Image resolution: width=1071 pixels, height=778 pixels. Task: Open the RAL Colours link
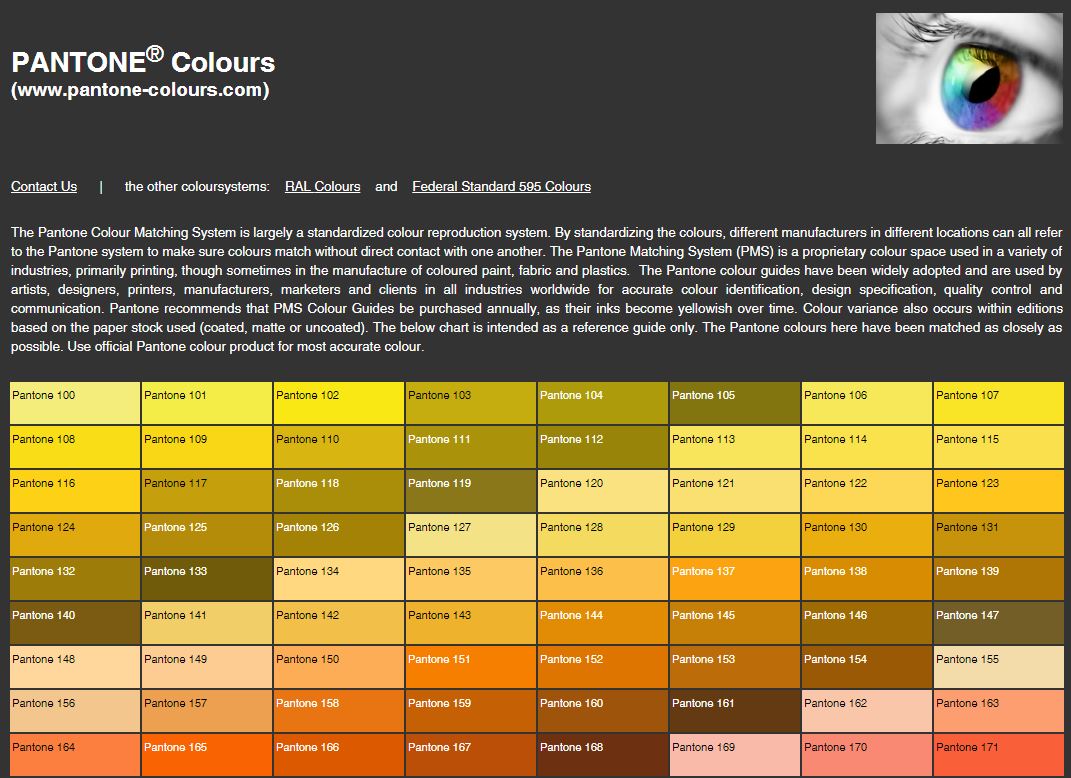pos(322,186)
